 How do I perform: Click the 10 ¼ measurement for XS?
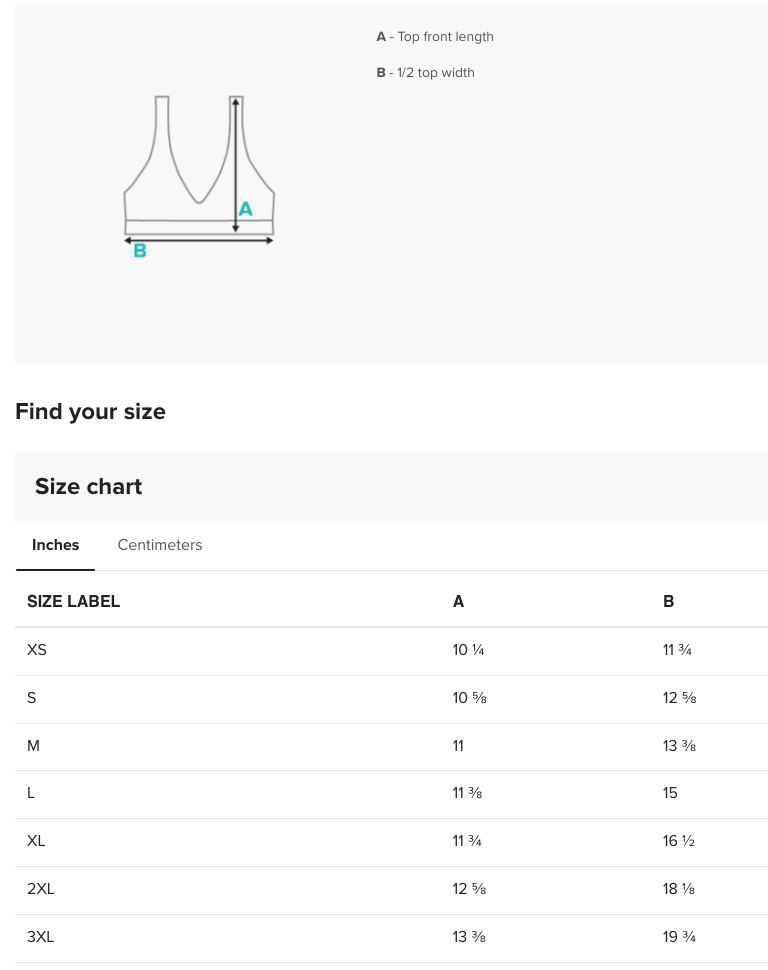coord(468,650)
